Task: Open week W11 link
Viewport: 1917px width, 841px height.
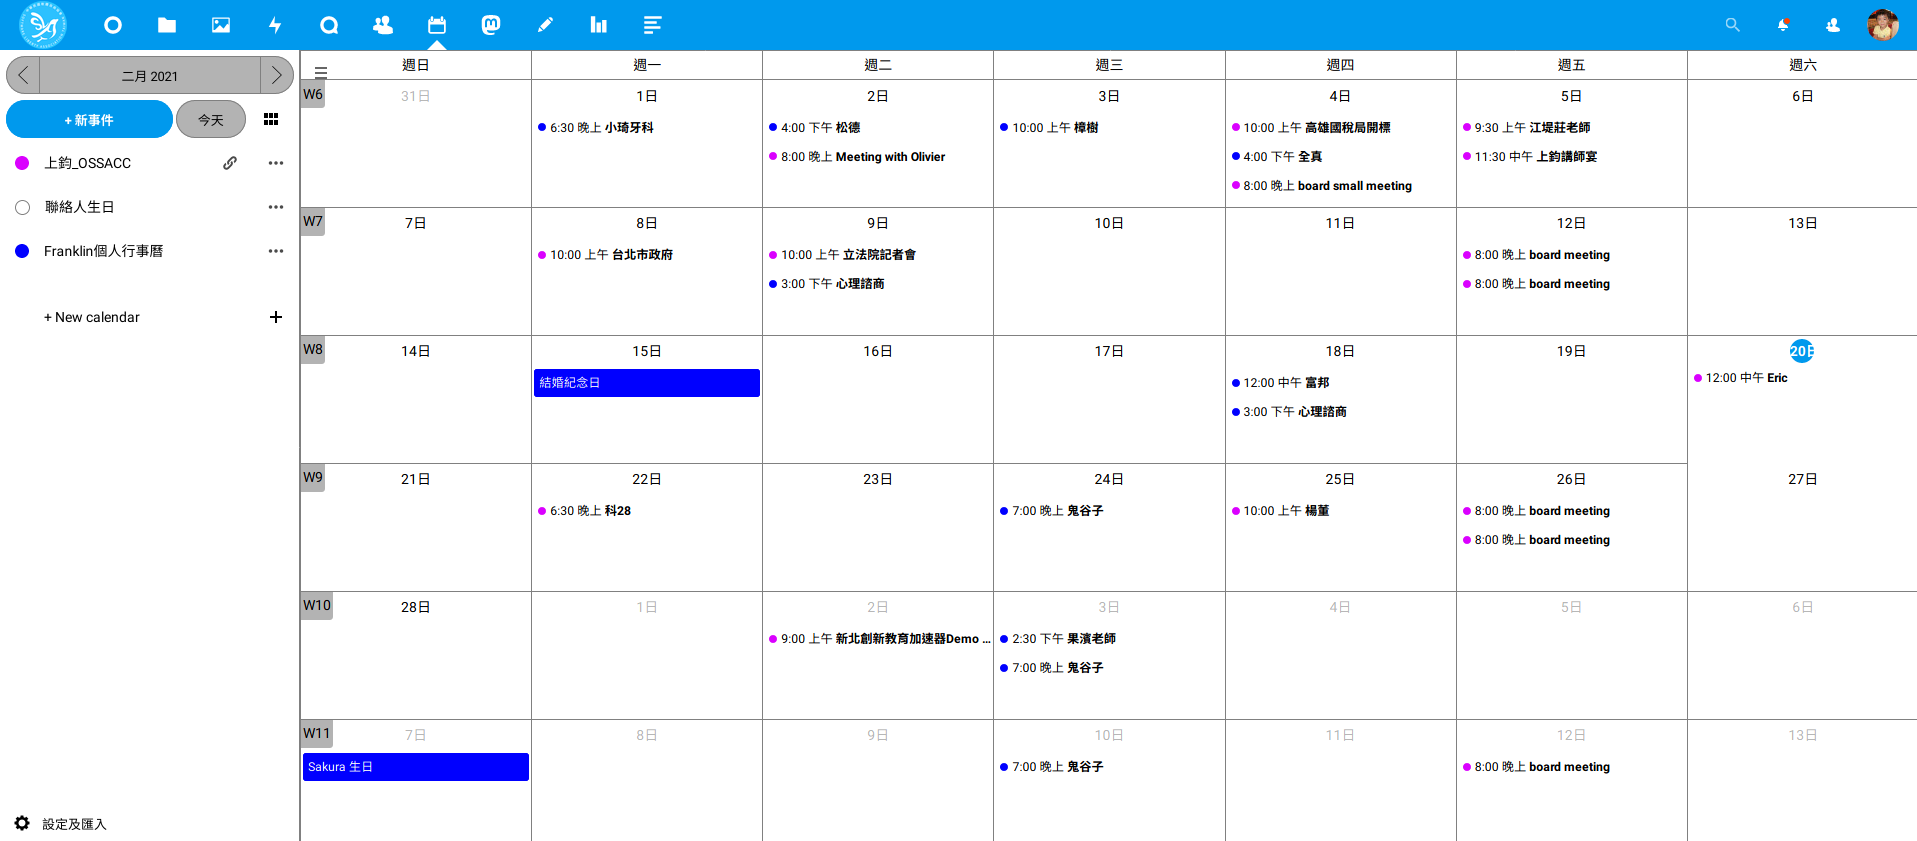Action: tap(317, 733)
